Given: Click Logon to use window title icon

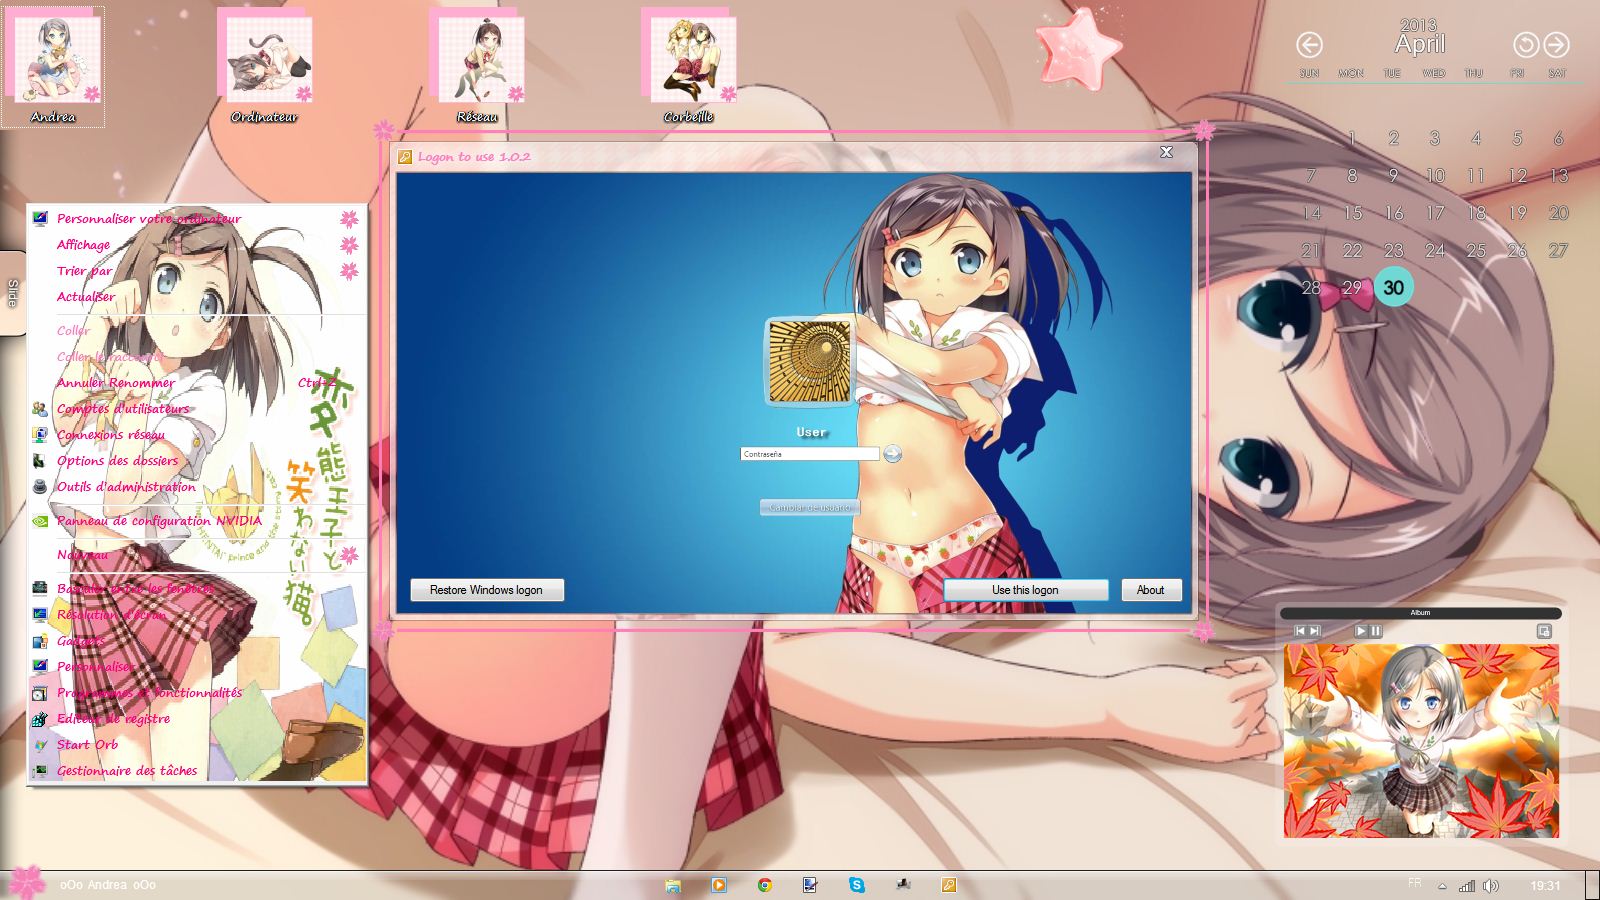Looking at the screenshot, I should click(x=405, y=157).
